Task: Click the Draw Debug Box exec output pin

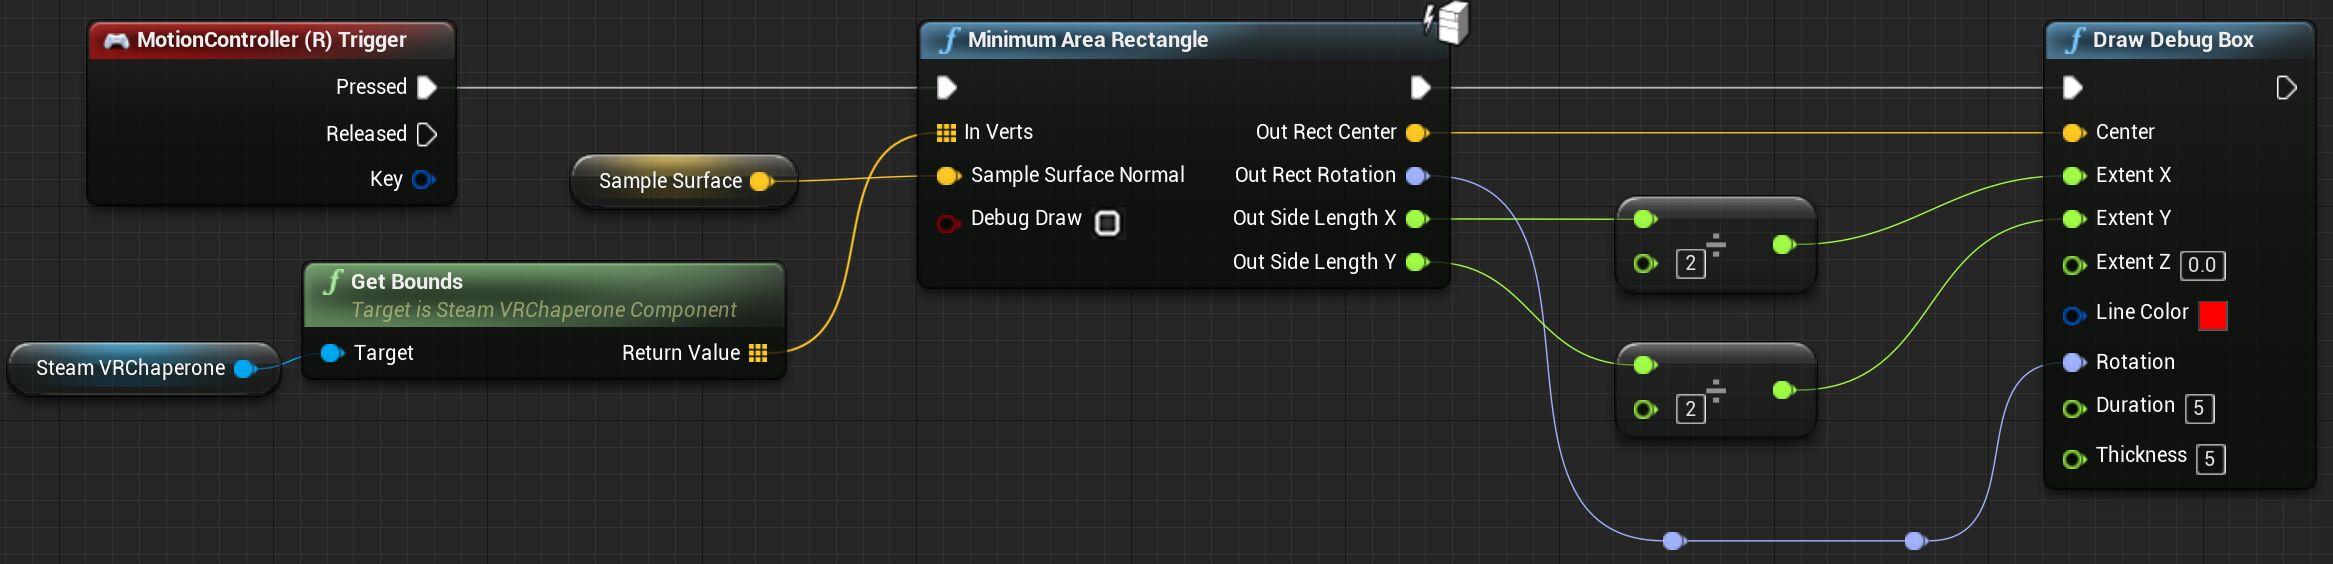Action: pos(2286,88)
